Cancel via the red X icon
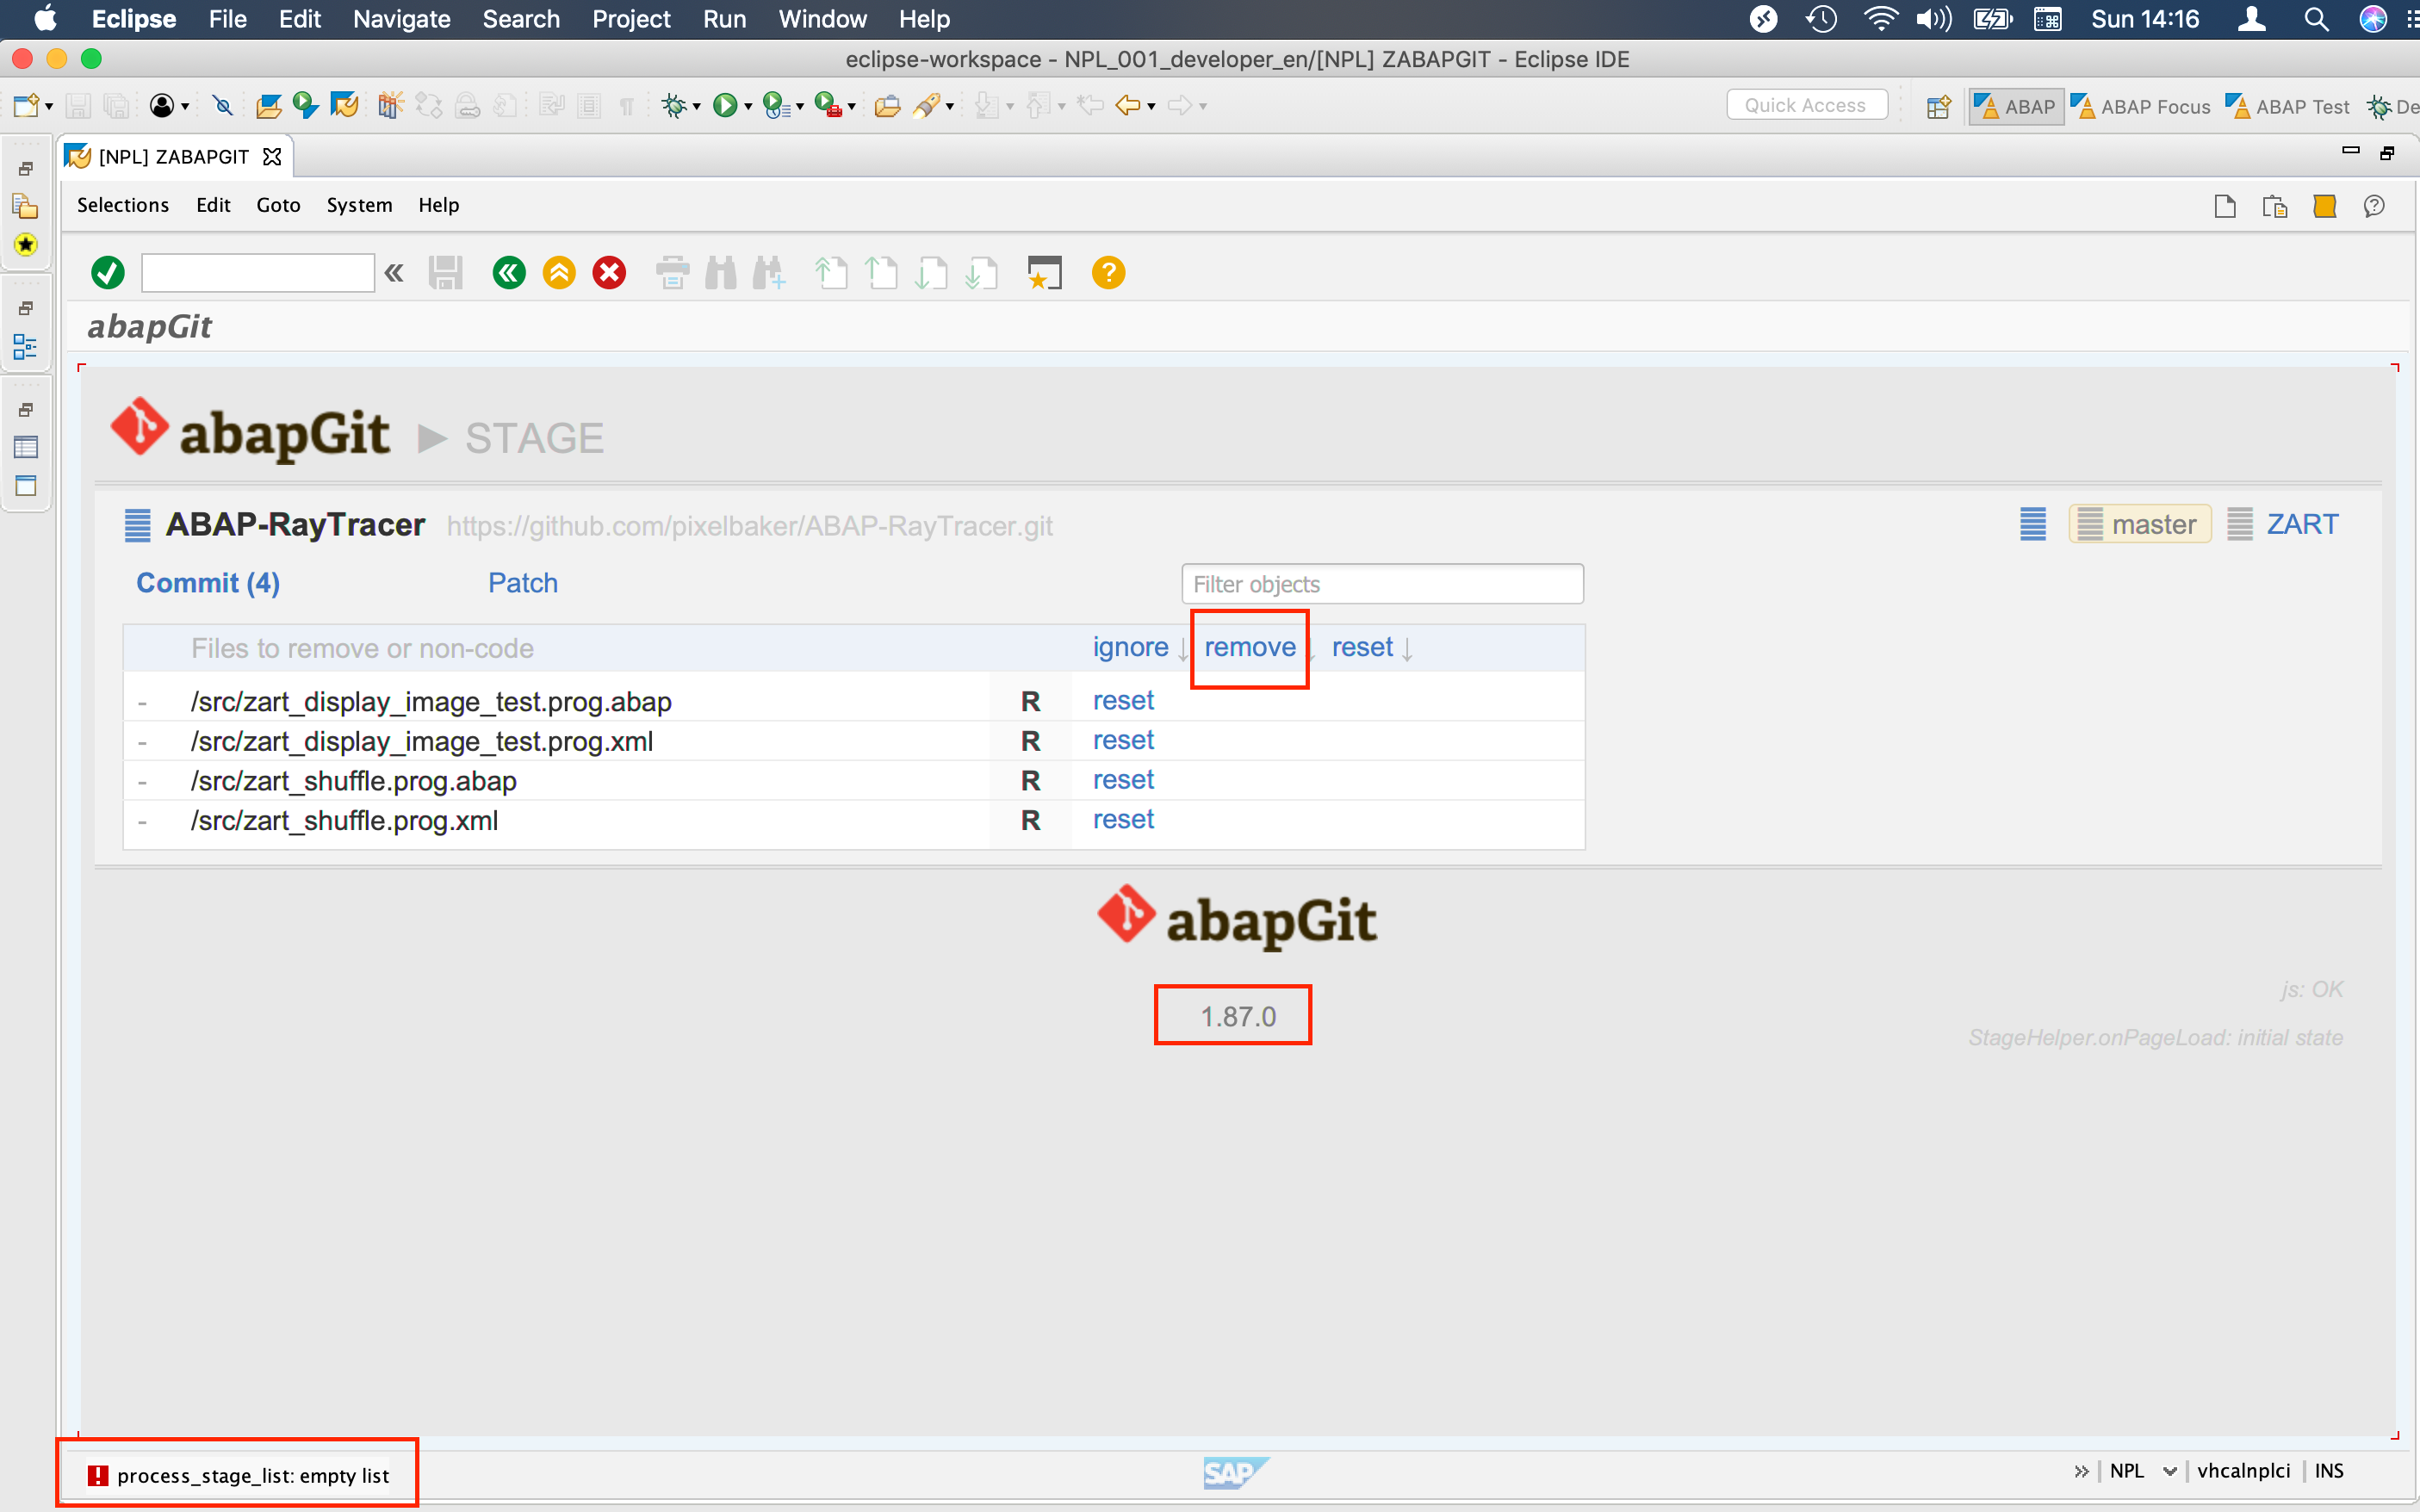The image size is (2420, 1512). [x=609, y=272]
